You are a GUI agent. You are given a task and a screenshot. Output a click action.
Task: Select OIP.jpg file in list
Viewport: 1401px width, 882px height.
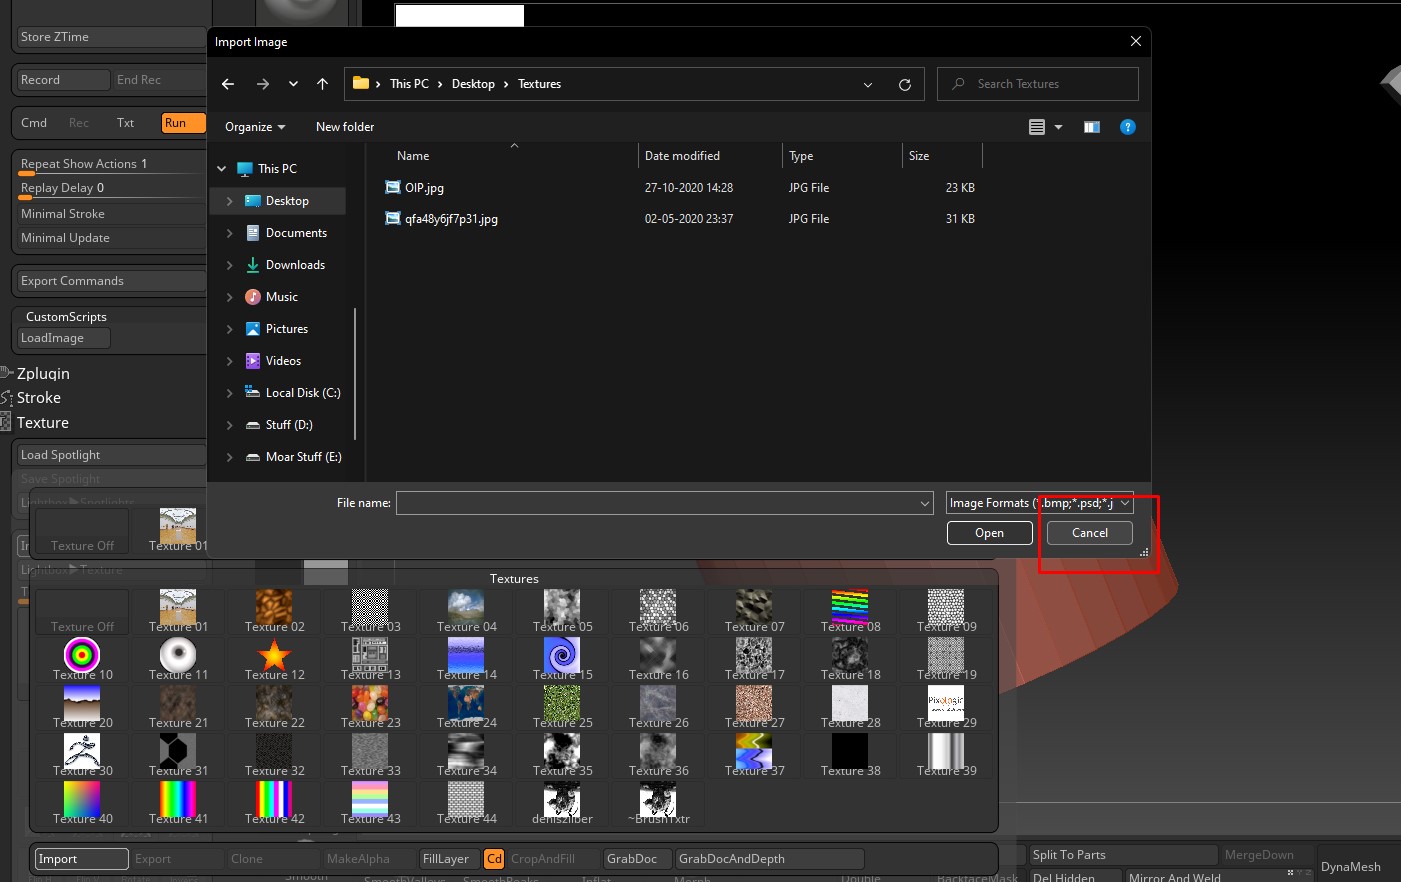424,188
